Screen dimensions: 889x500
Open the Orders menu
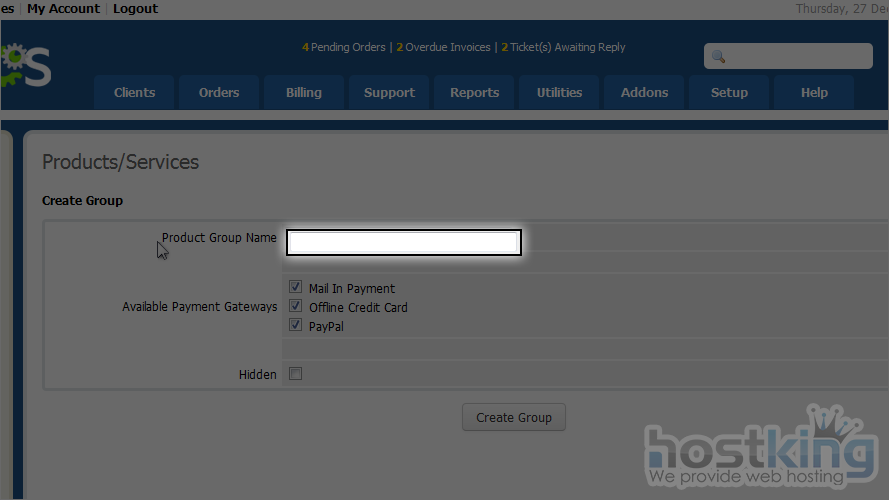219,92
